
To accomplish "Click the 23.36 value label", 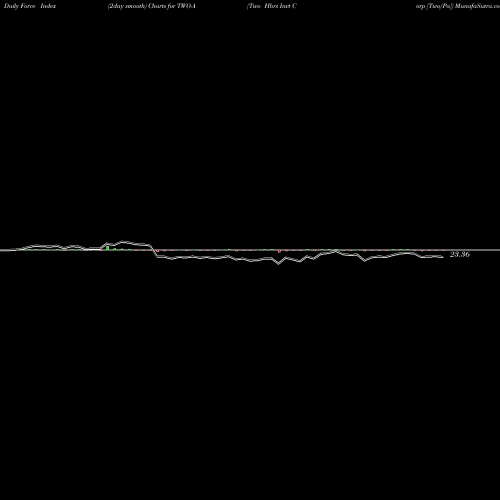I will pyautogui.click(x=460, y=254).
